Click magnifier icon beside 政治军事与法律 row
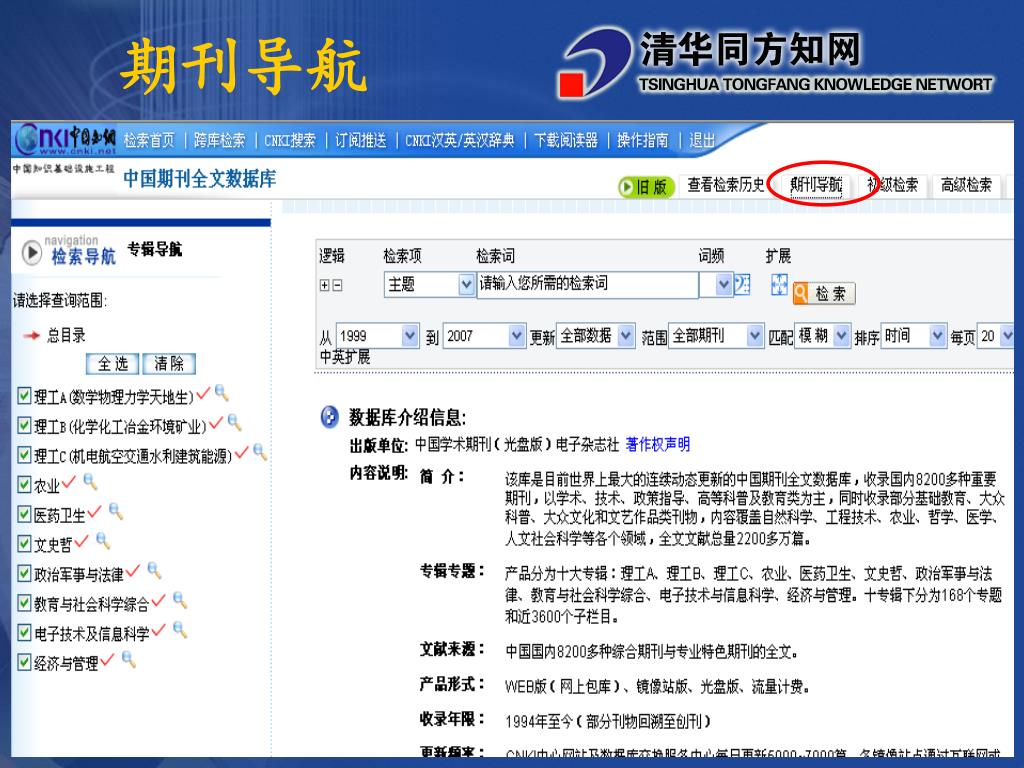Screen dimensions: 1024x768 (154, 571)
